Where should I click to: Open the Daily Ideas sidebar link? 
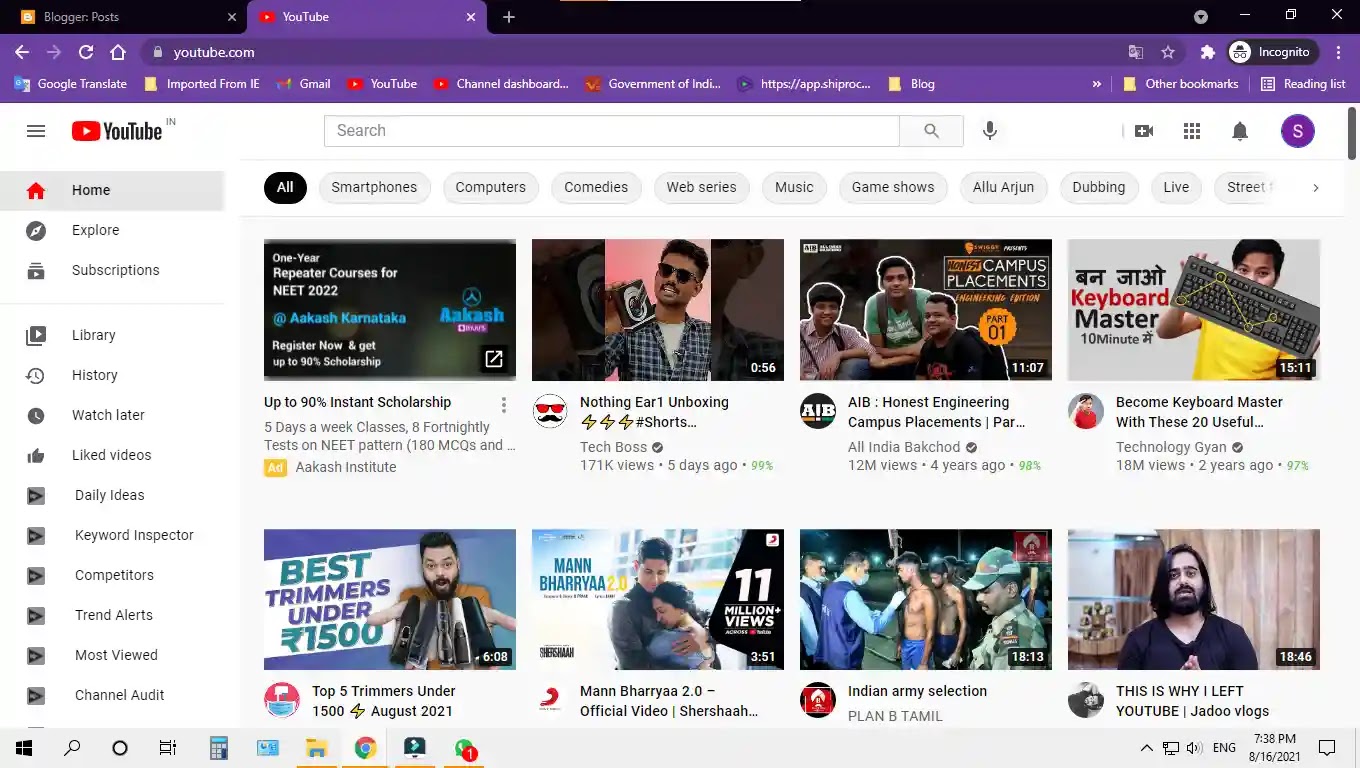(x=110, y=496)
